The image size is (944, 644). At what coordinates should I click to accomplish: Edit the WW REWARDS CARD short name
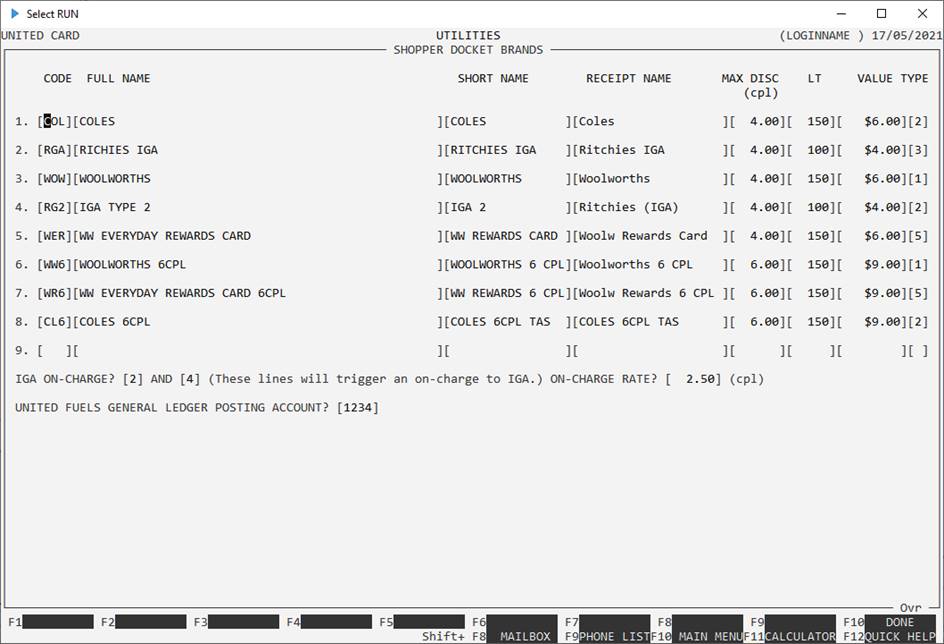[x=508, y=236]
